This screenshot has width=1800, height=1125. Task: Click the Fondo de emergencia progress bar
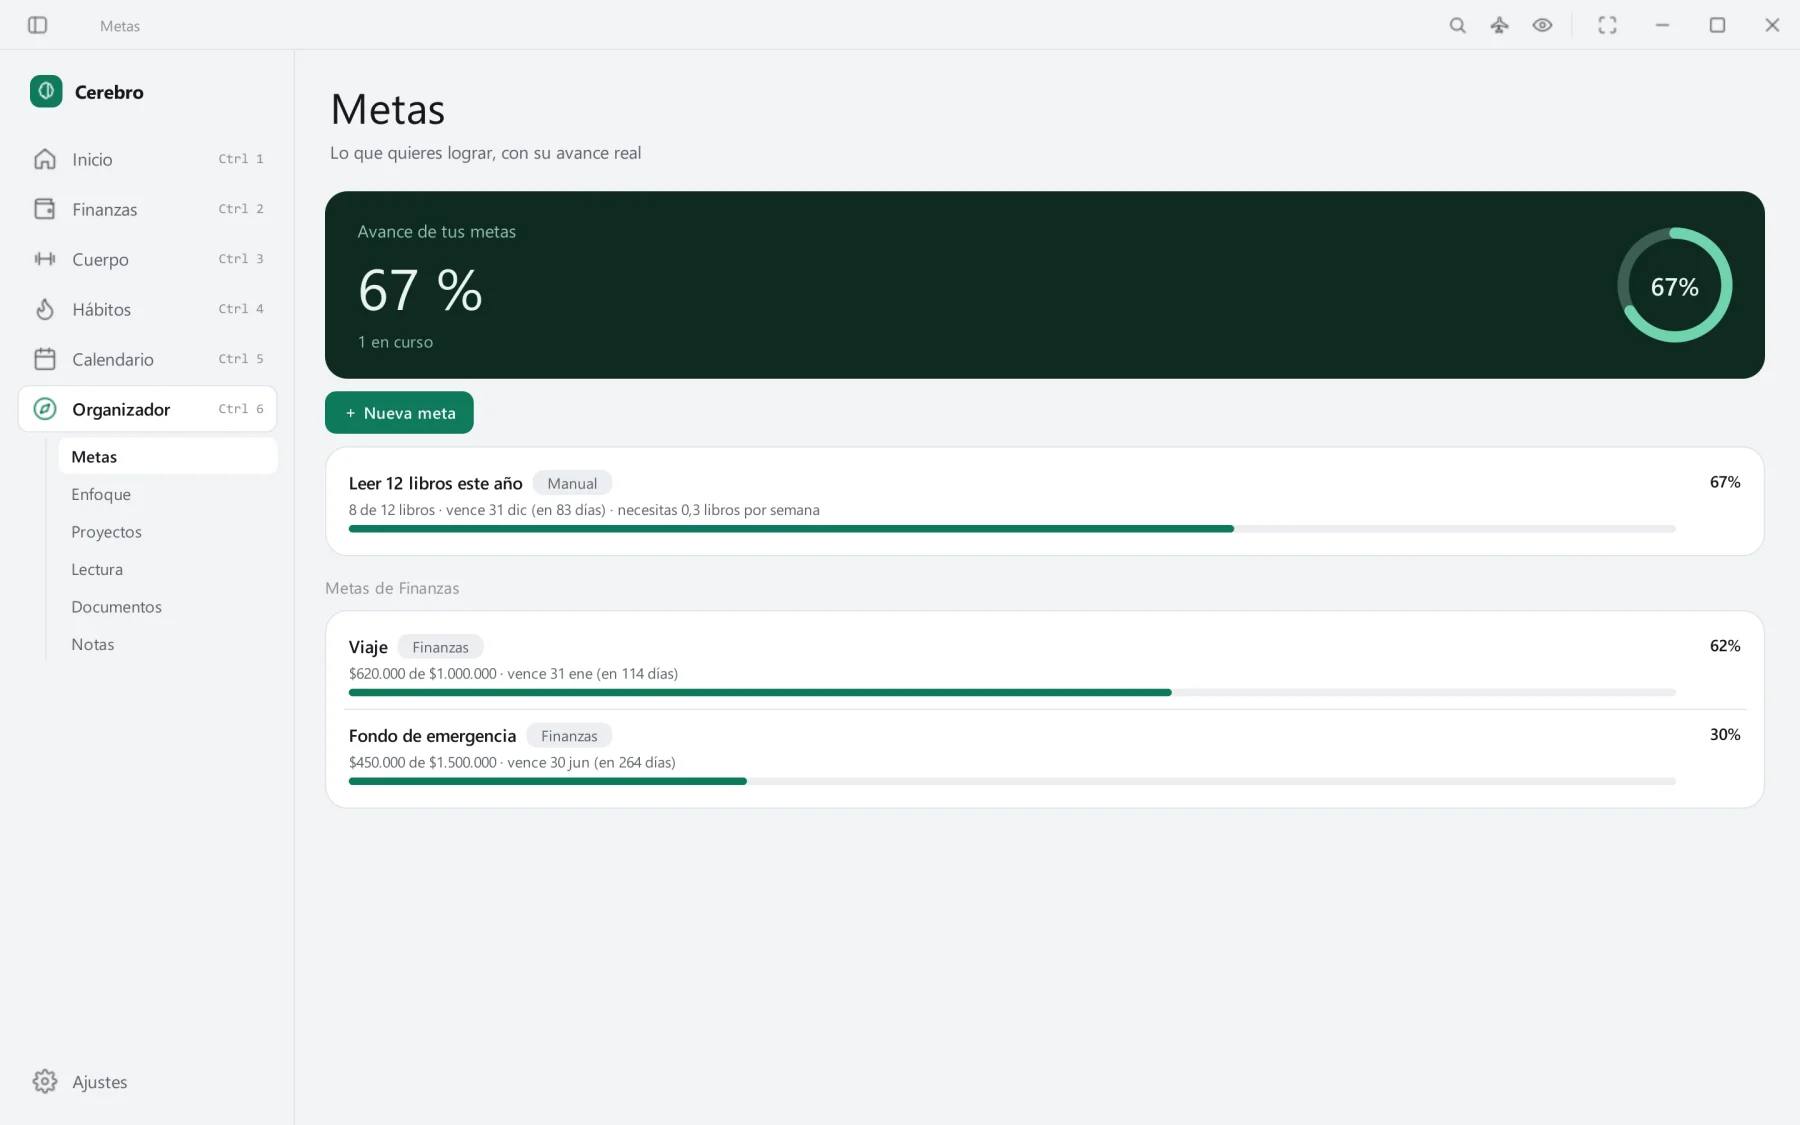click(x=1012, y=781)
